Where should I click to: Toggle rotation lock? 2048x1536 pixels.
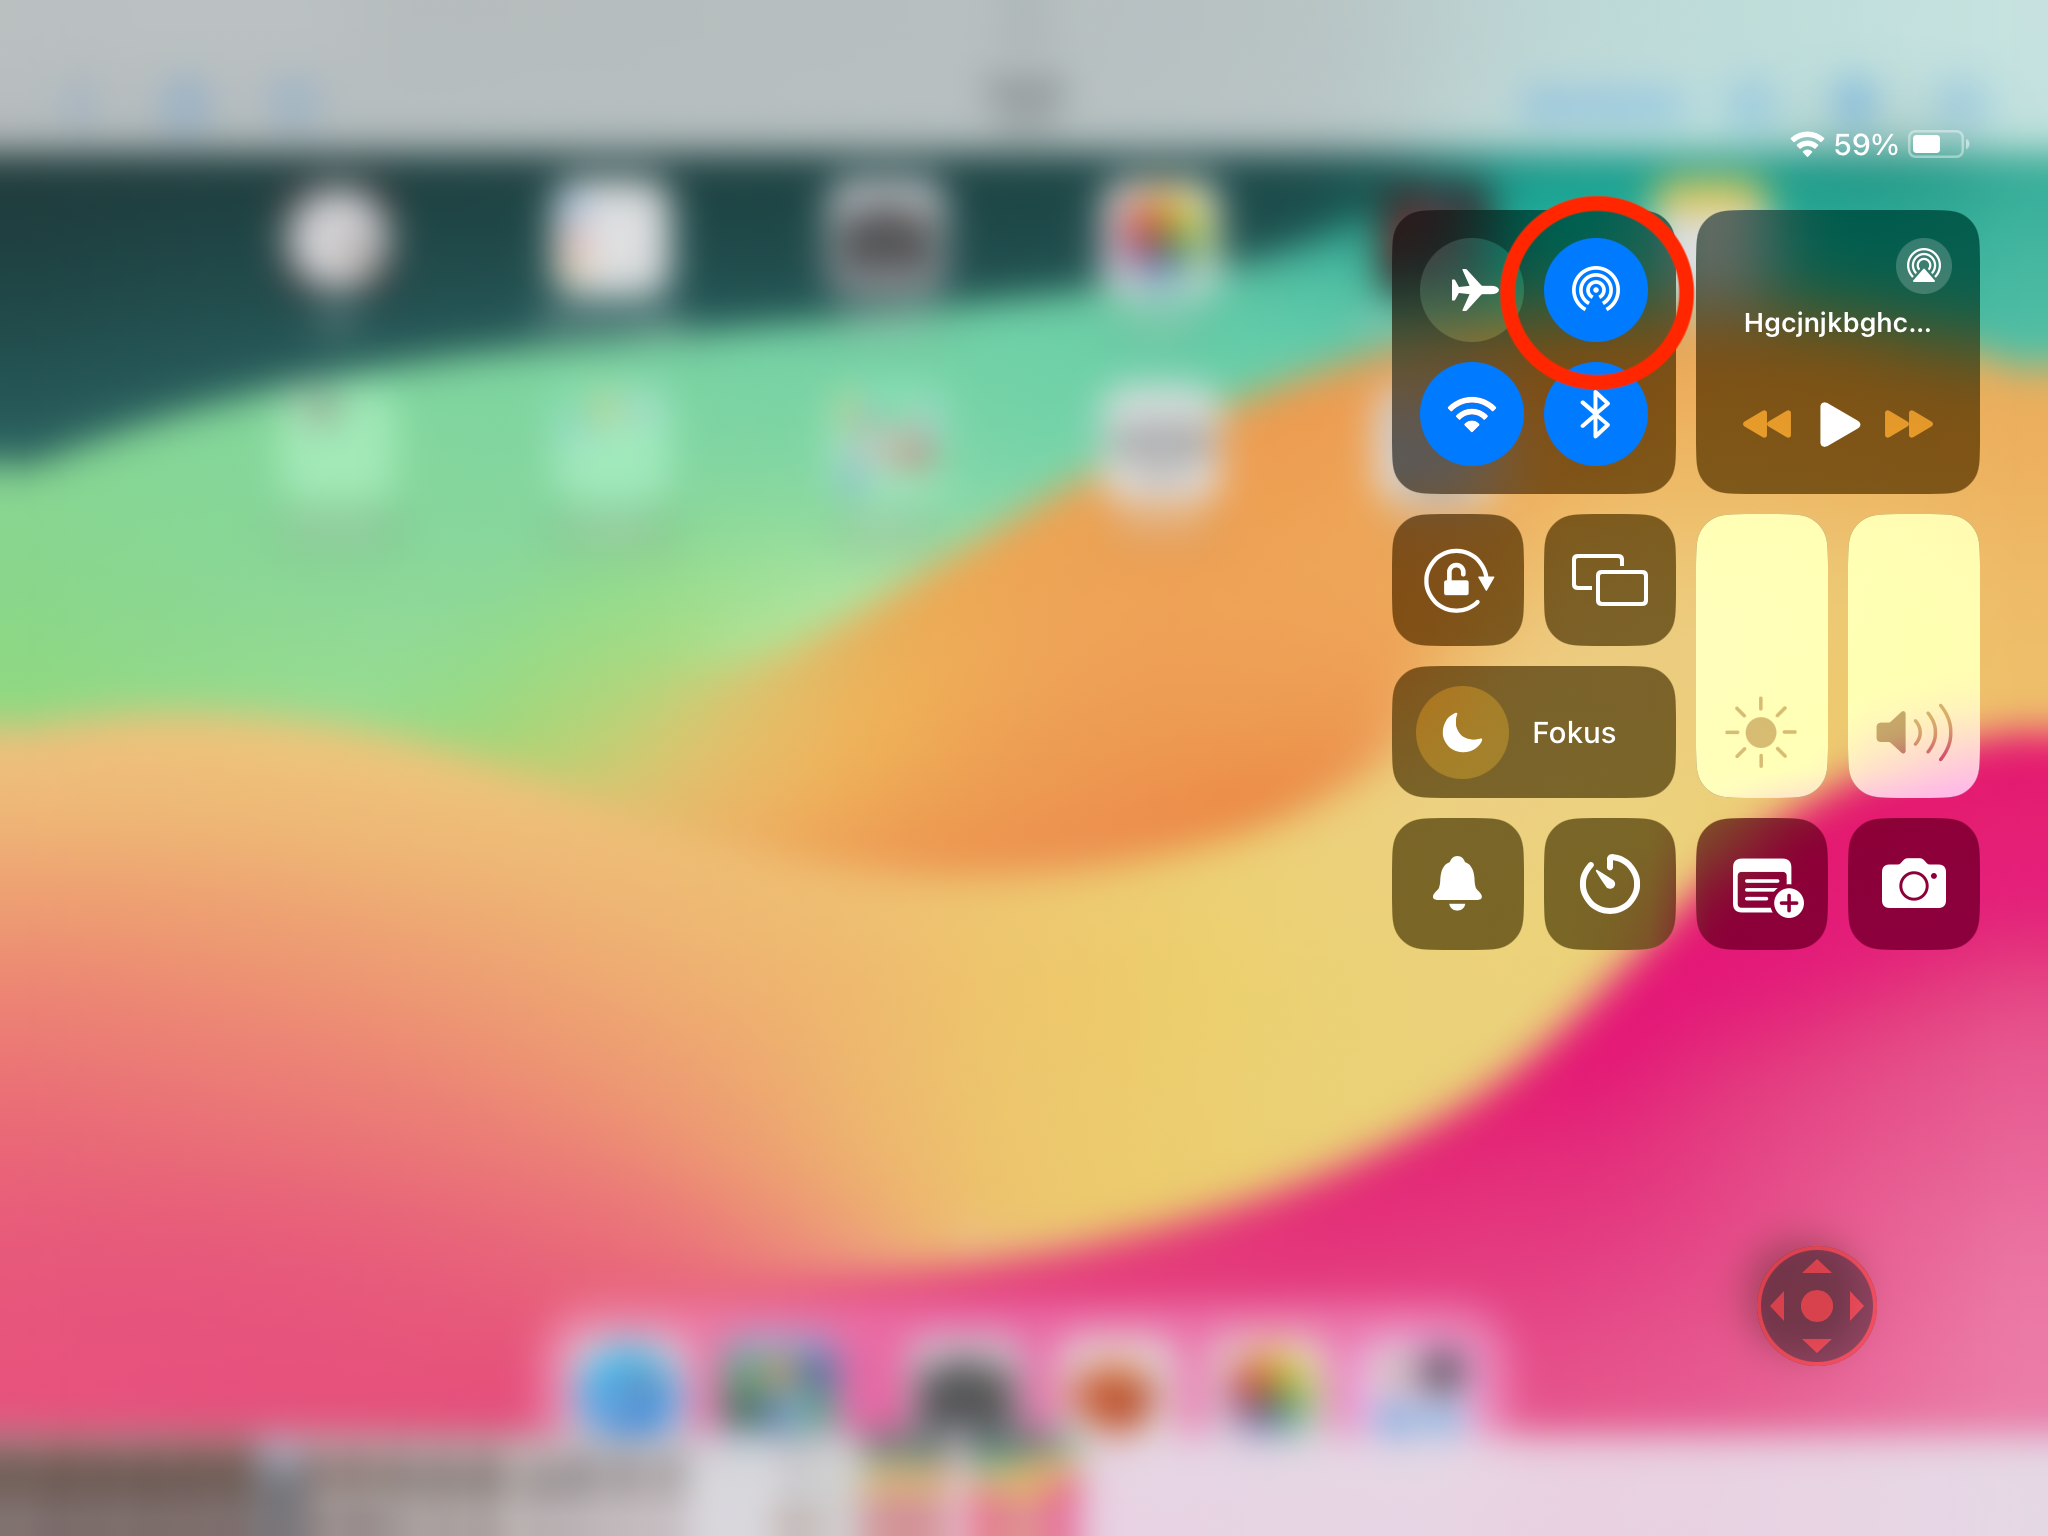(1457, 580)
